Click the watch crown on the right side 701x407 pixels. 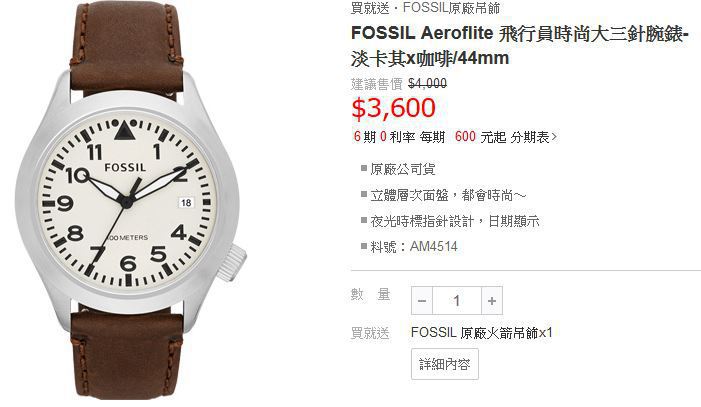[233, 262]
